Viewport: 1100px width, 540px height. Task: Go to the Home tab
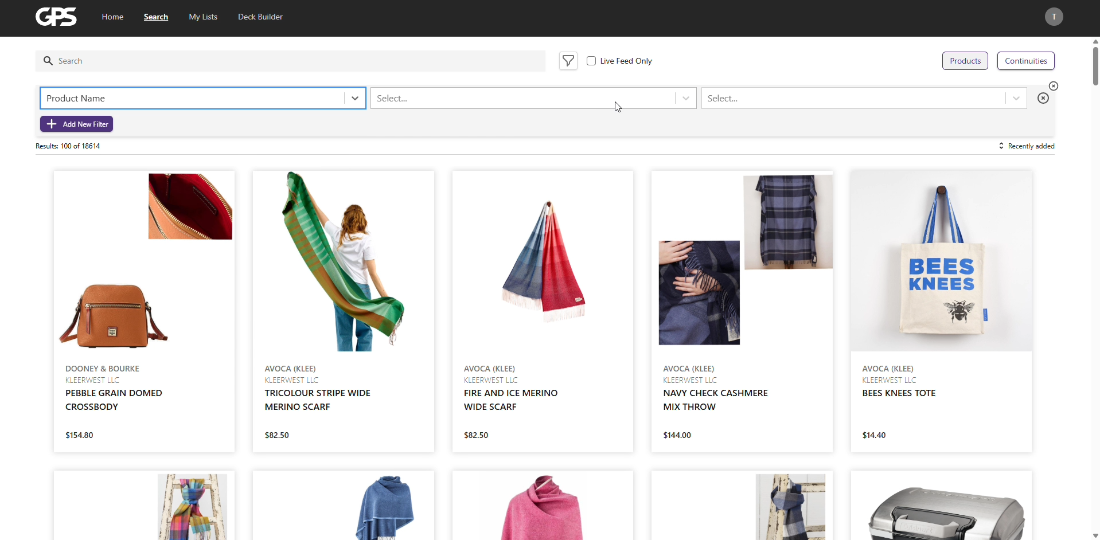click(x=112, y=17)
